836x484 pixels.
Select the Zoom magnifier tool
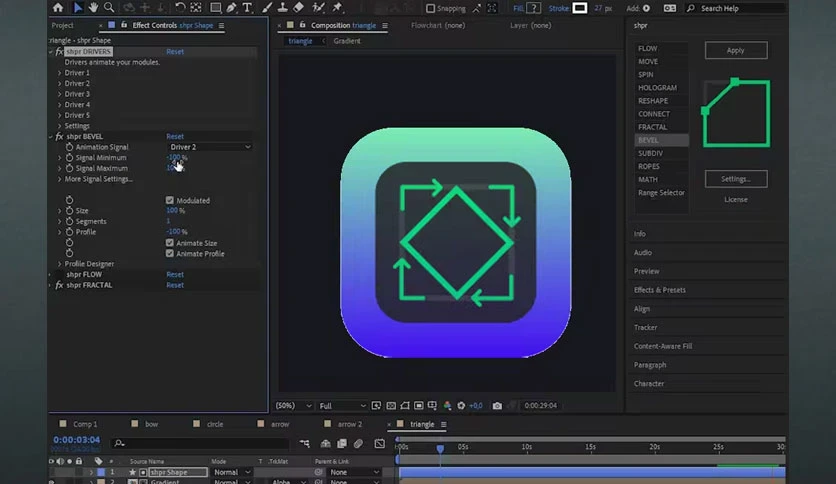[109, 7]
